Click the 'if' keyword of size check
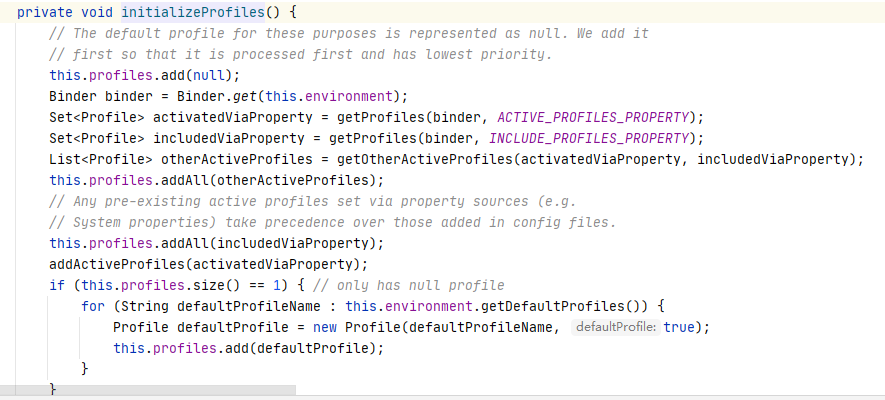The width and height of the screenshot is (885, 400). click(56, 285)
